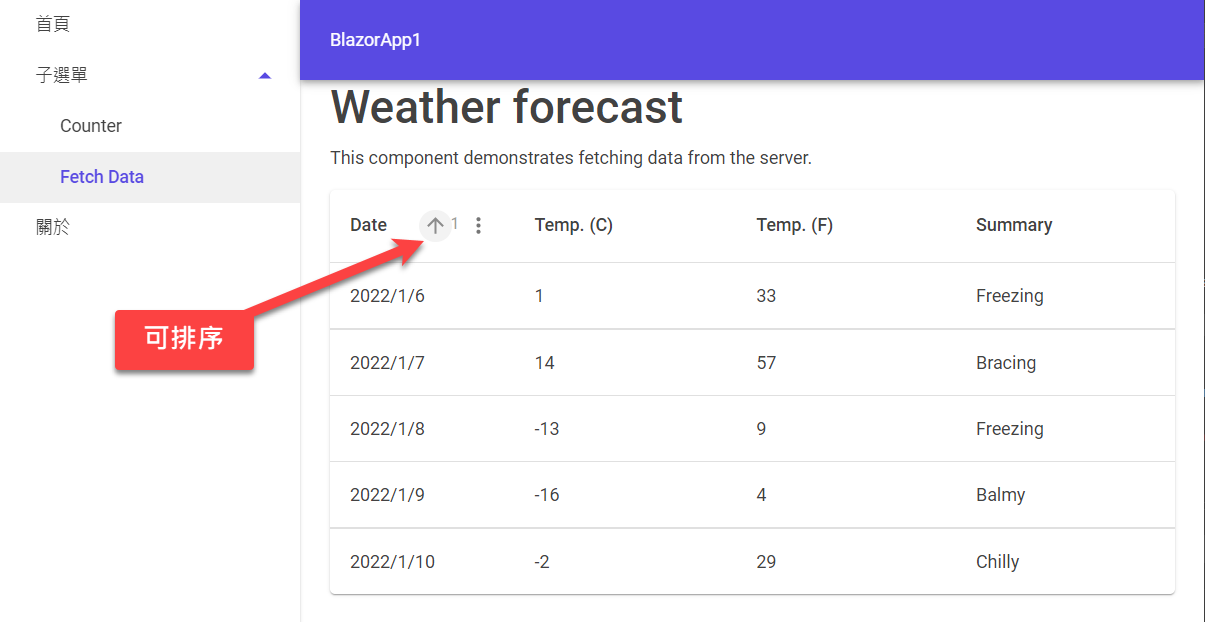The image size is (1205, 622).
Task: Click the Summary column header
Action: pyautogui.click(x=1014, y=225)
